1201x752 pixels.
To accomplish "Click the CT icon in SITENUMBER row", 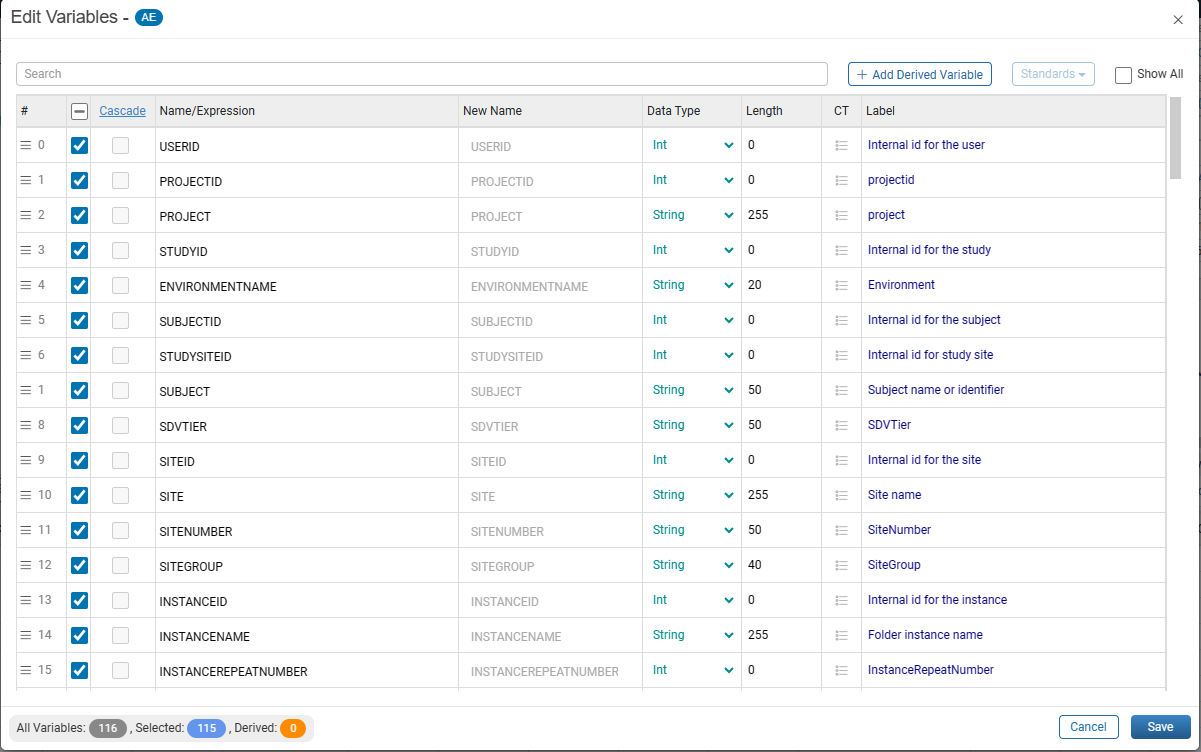I will point(841,530).
